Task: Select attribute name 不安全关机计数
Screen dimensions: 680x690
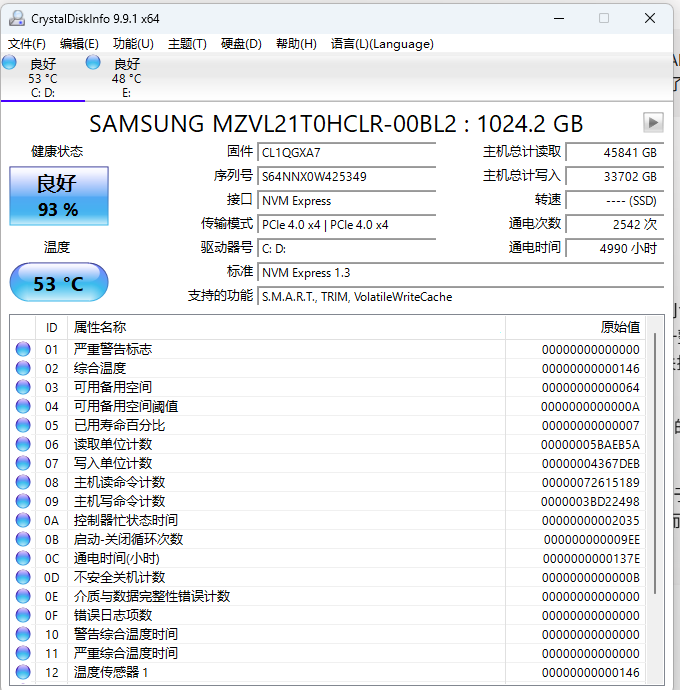Action: pos(119,577)
